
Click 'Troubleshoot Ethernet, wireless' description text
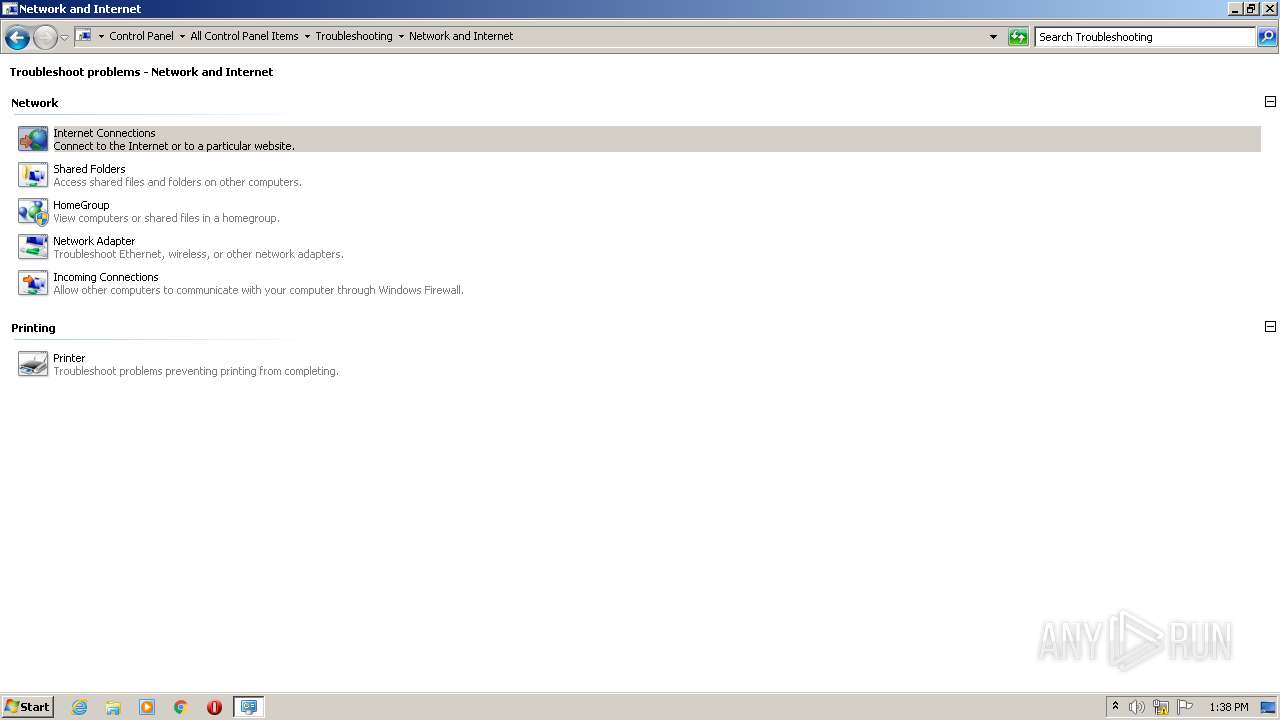click(198, 254)
